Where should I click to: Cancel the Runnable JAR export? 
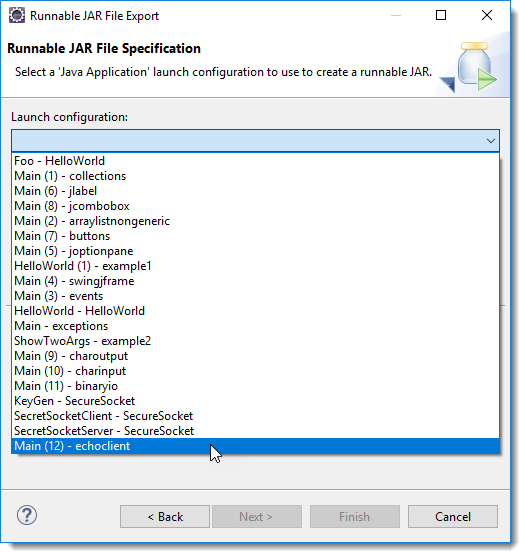click(453, 516)
